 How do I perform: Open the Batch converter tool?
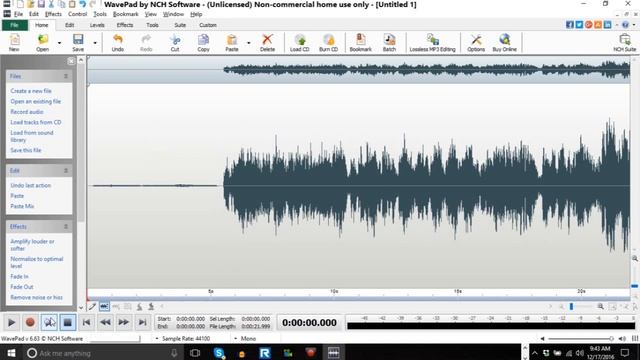pos(389,42)
